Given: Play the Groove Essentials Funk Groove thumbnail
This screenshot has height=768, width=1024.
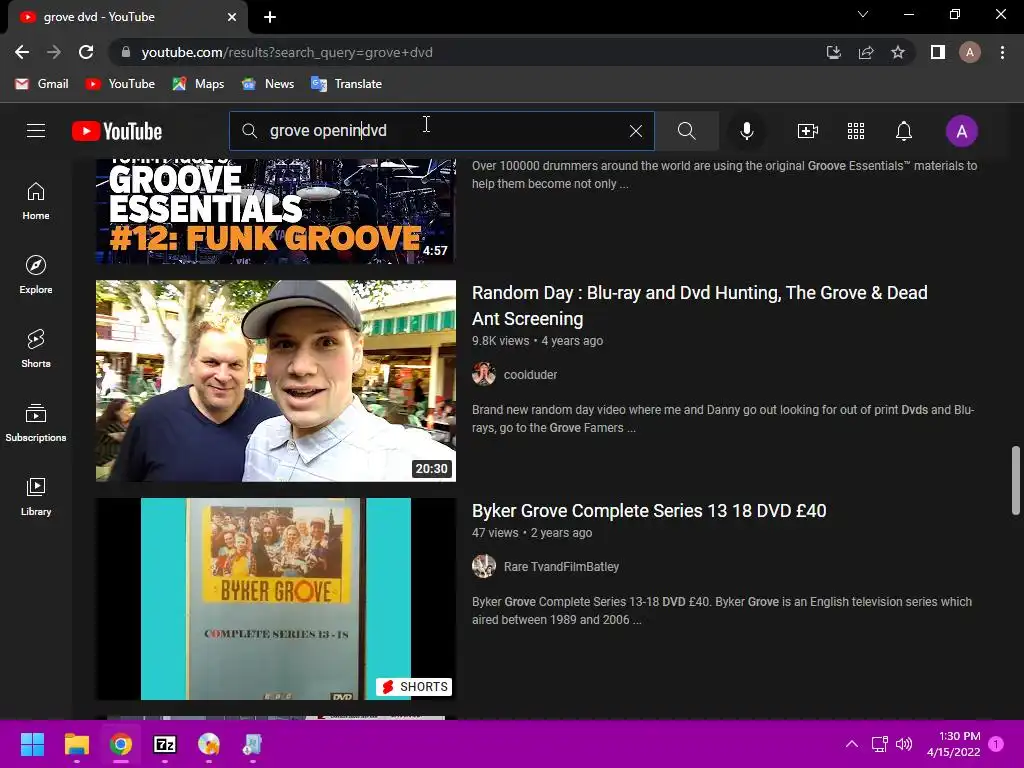Looking at the screenshot, I should 276,212.
